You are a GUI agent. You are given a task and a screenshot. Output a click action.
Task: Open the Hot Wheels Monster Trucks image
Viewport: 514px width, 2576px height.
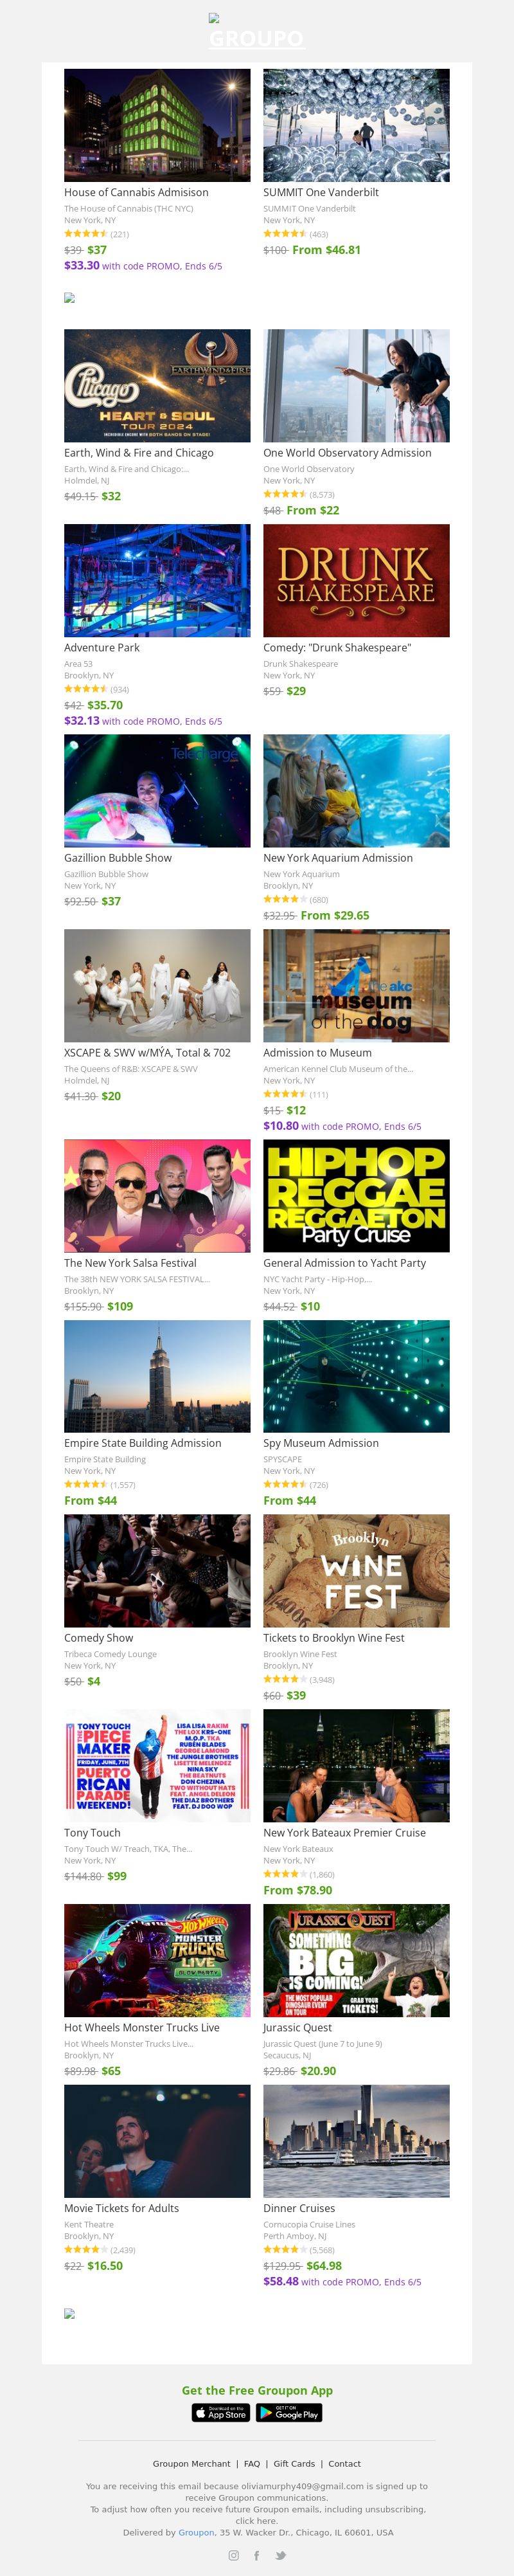tap(157, 1960)
